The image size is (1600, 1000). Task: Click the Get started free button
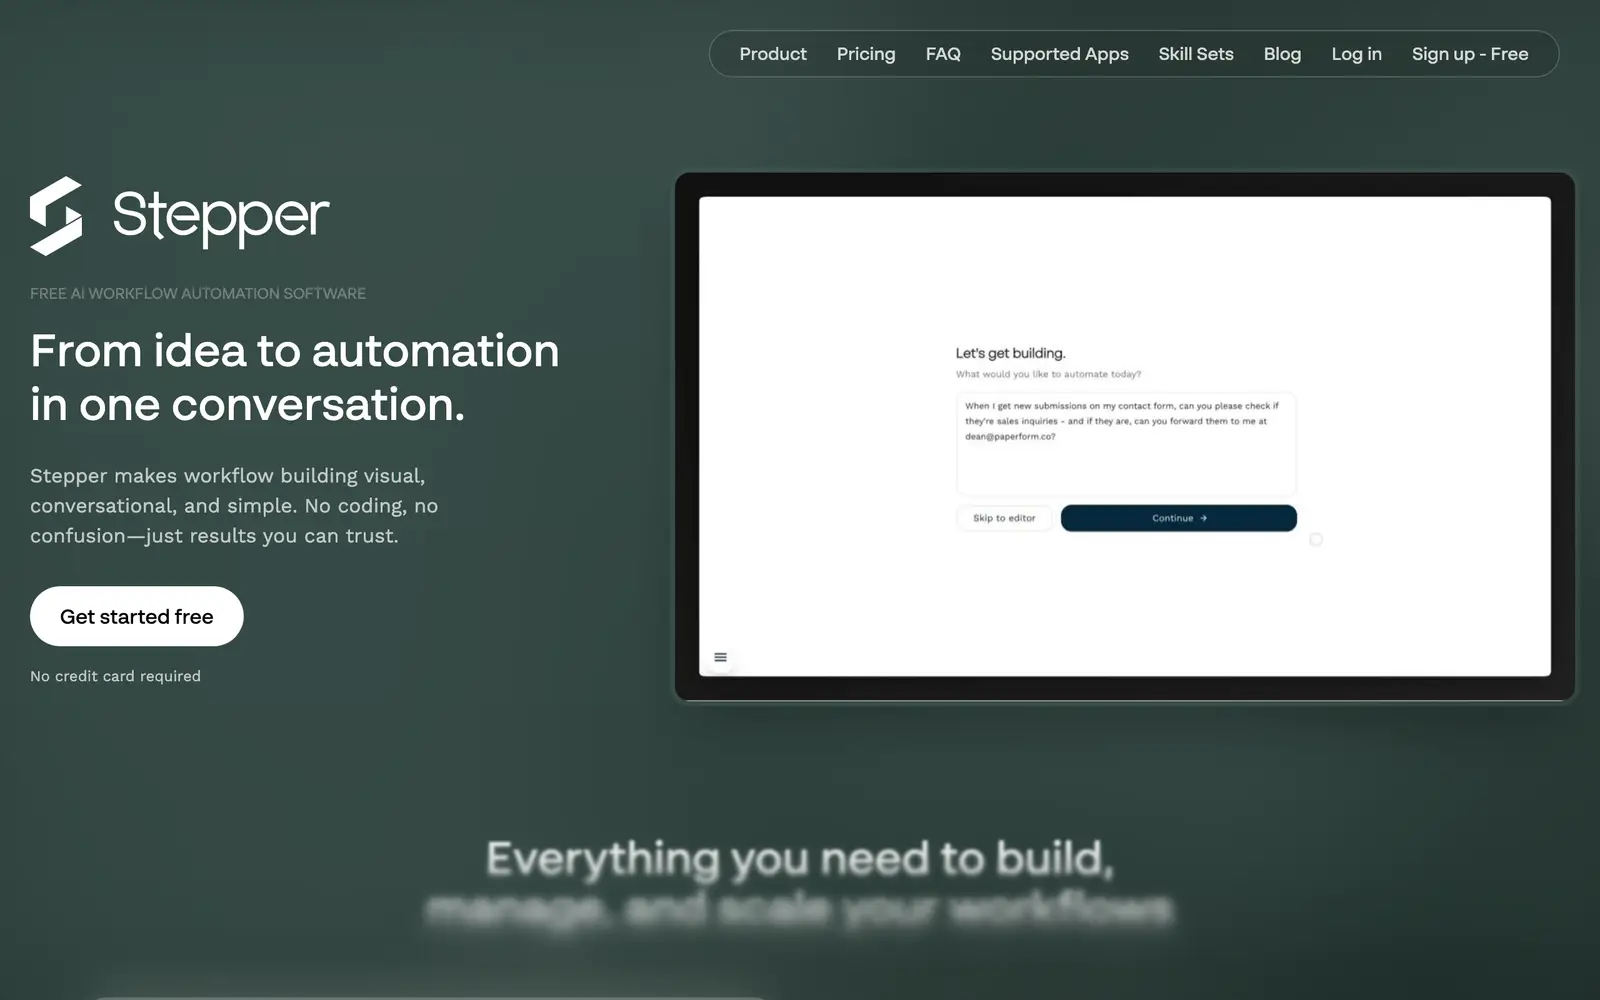tap(137, 616)
